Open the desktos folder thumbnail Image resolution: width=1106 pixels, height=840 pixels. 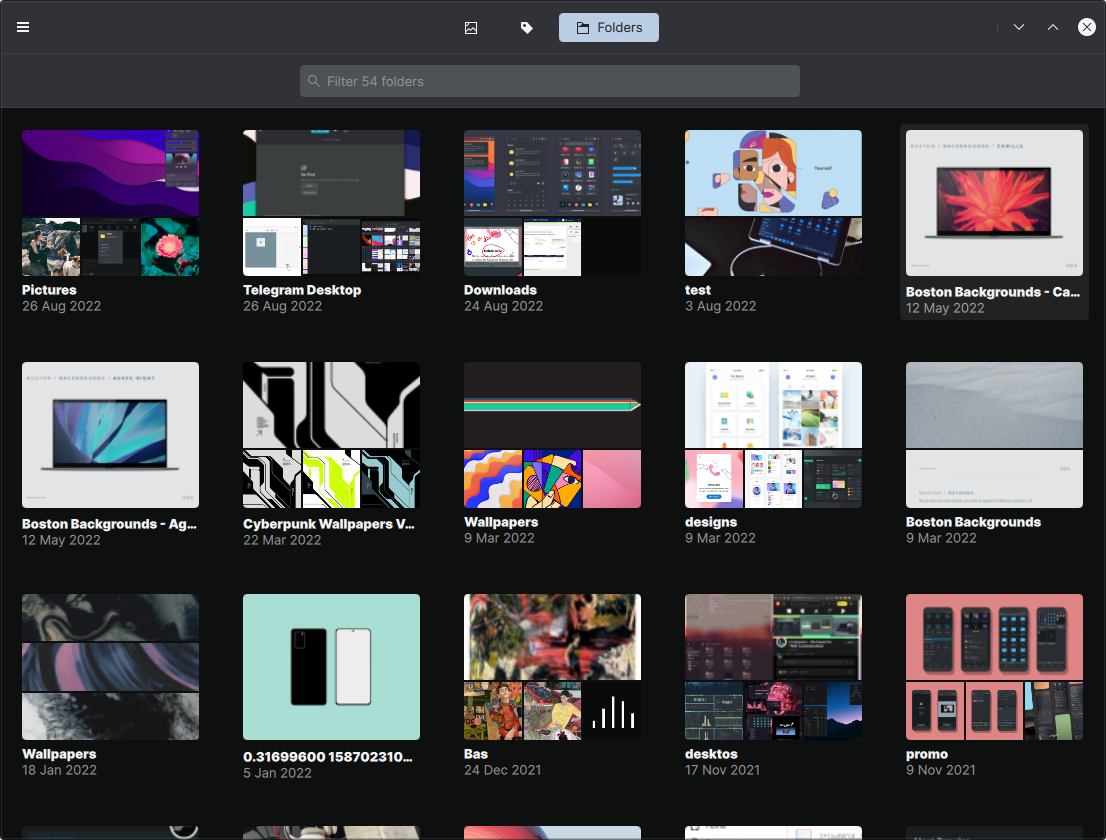773,666
